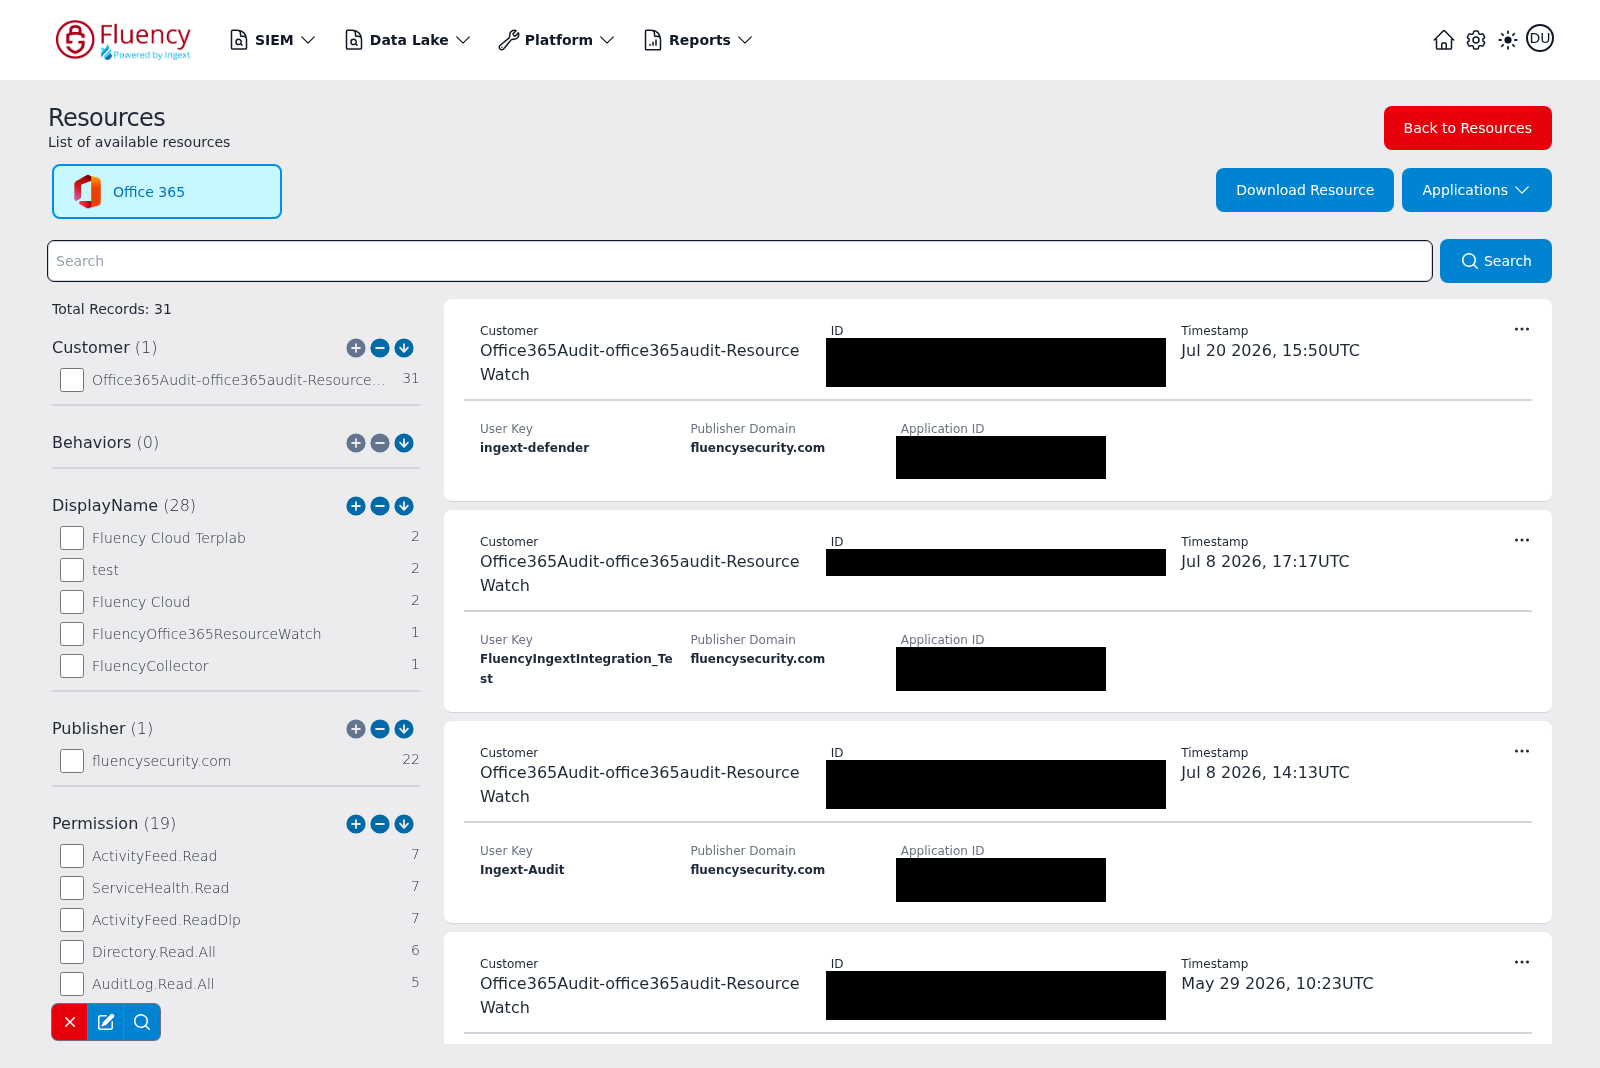Screen dimensions: 1600x1068
Task: Check the test DisplayName checkbox
Action: point(72,570)
